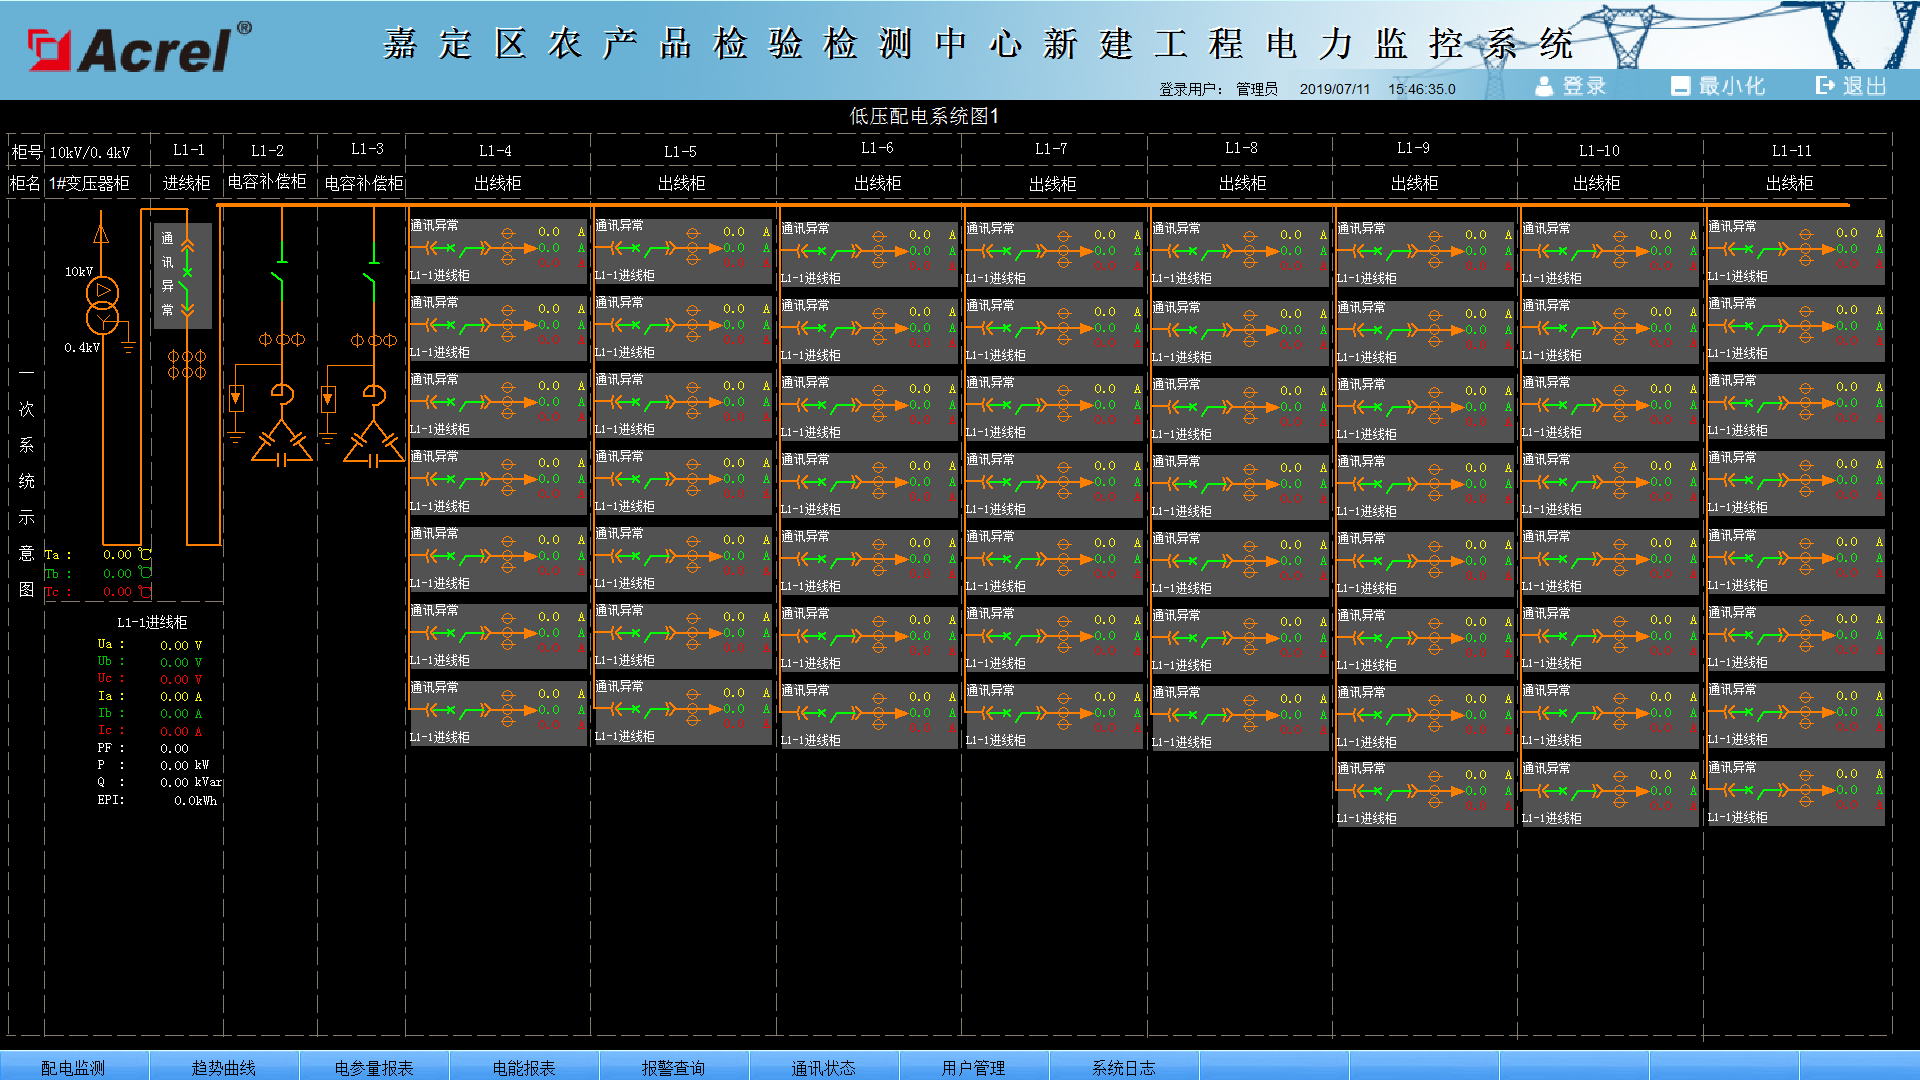Click the 出线柜 label under L1-7
Viewport: 1920px width, 1080px height.
coord(1053,184)
